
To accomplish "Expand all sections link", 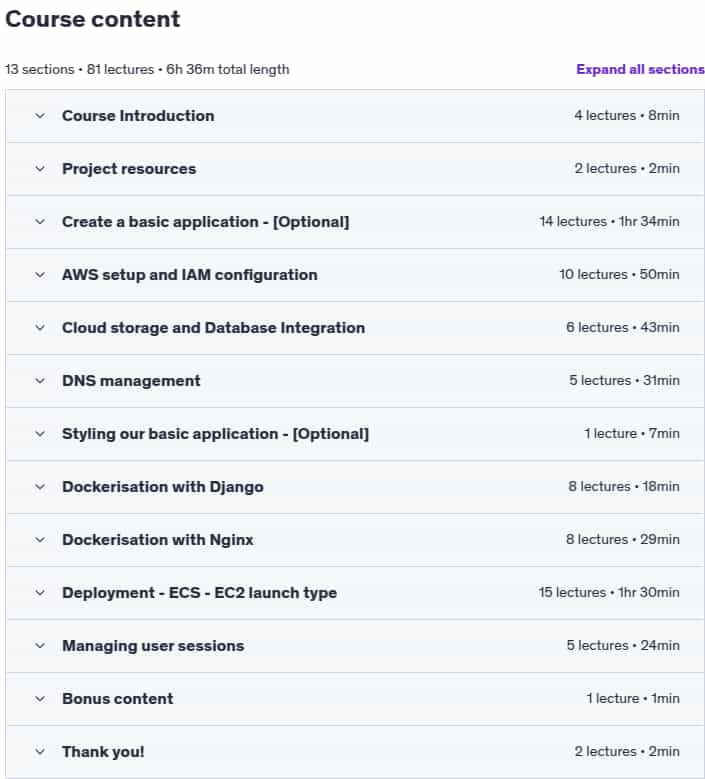I will coord(640,69).
